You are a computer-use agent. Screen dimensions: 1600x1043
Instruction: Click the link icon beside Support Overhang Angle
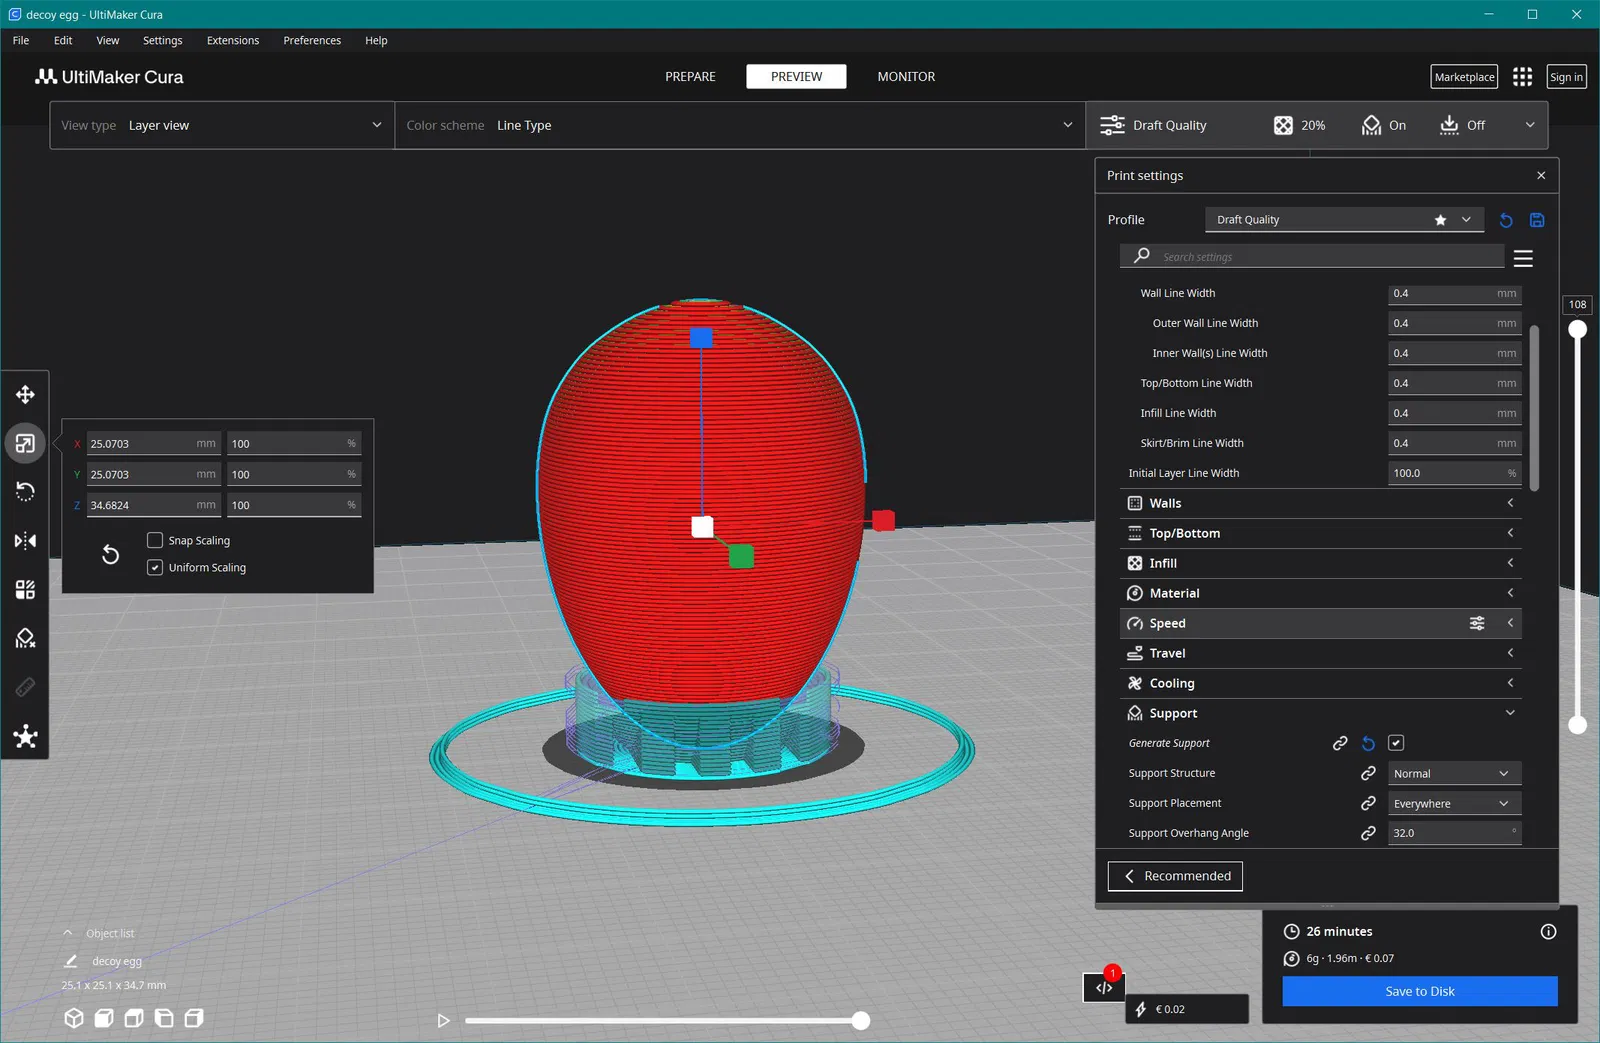click(x=1368, y=833)
